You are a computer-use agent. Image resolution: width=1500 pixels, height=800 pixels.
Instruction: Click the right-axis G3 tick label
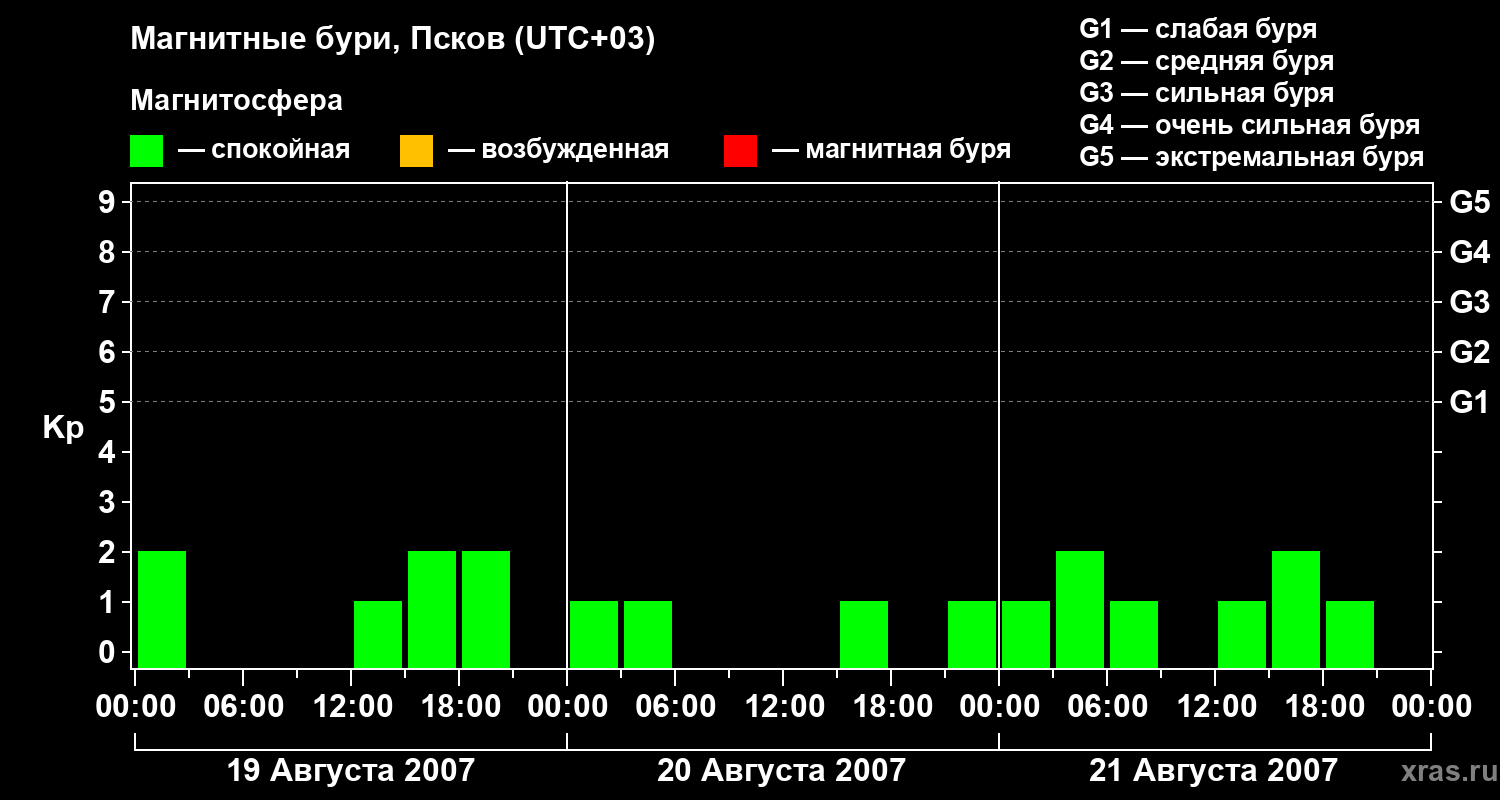click(1470, 302)
